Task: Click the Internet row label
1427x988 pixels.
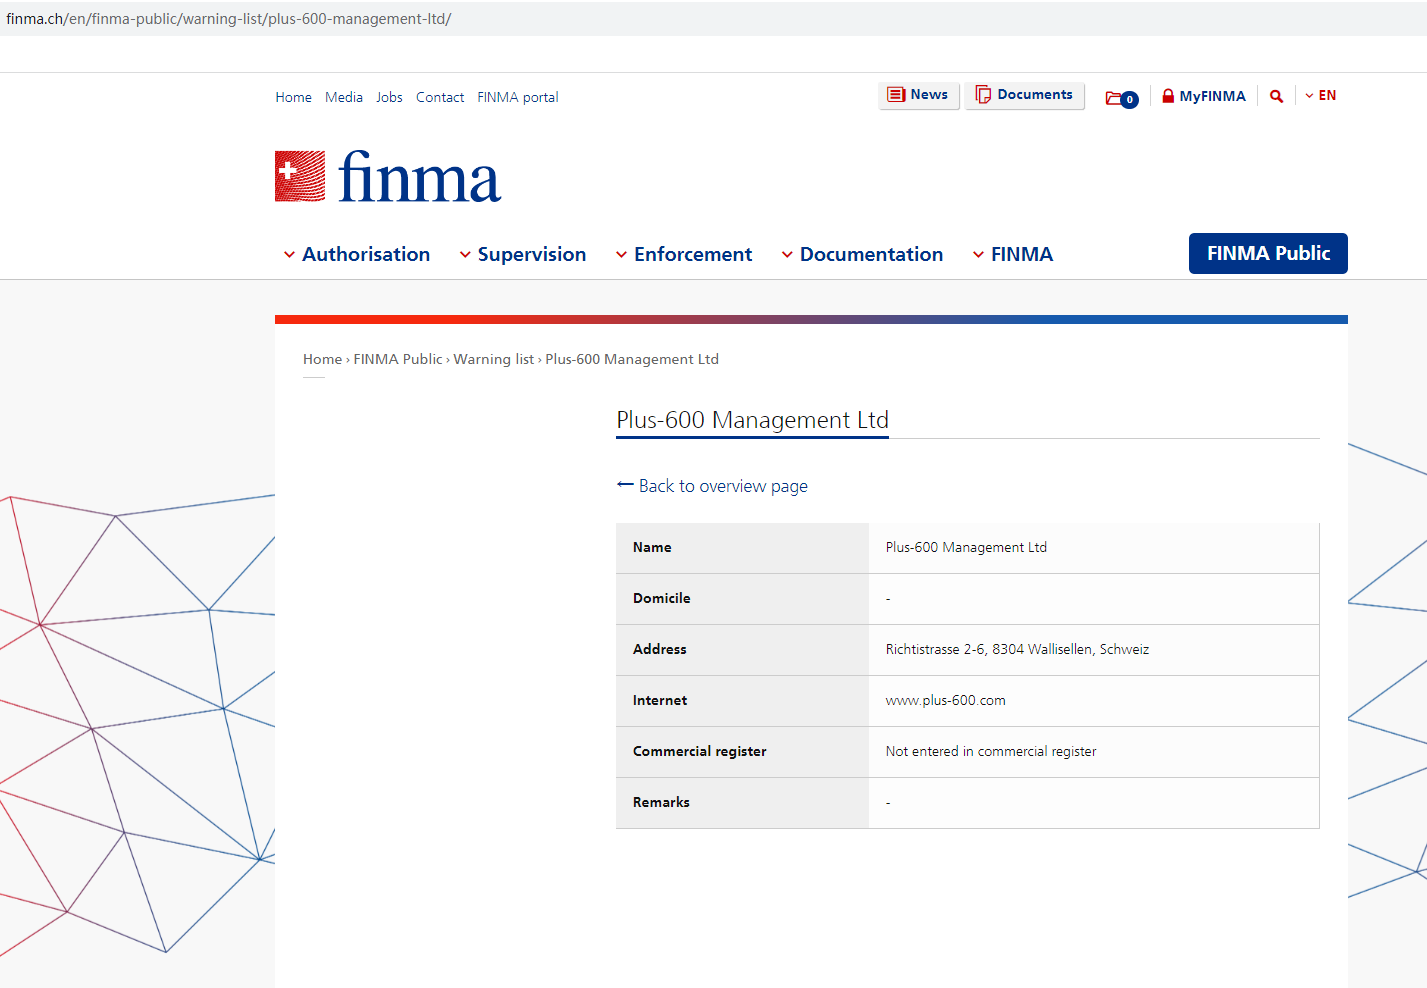Action: click(660, 700)
